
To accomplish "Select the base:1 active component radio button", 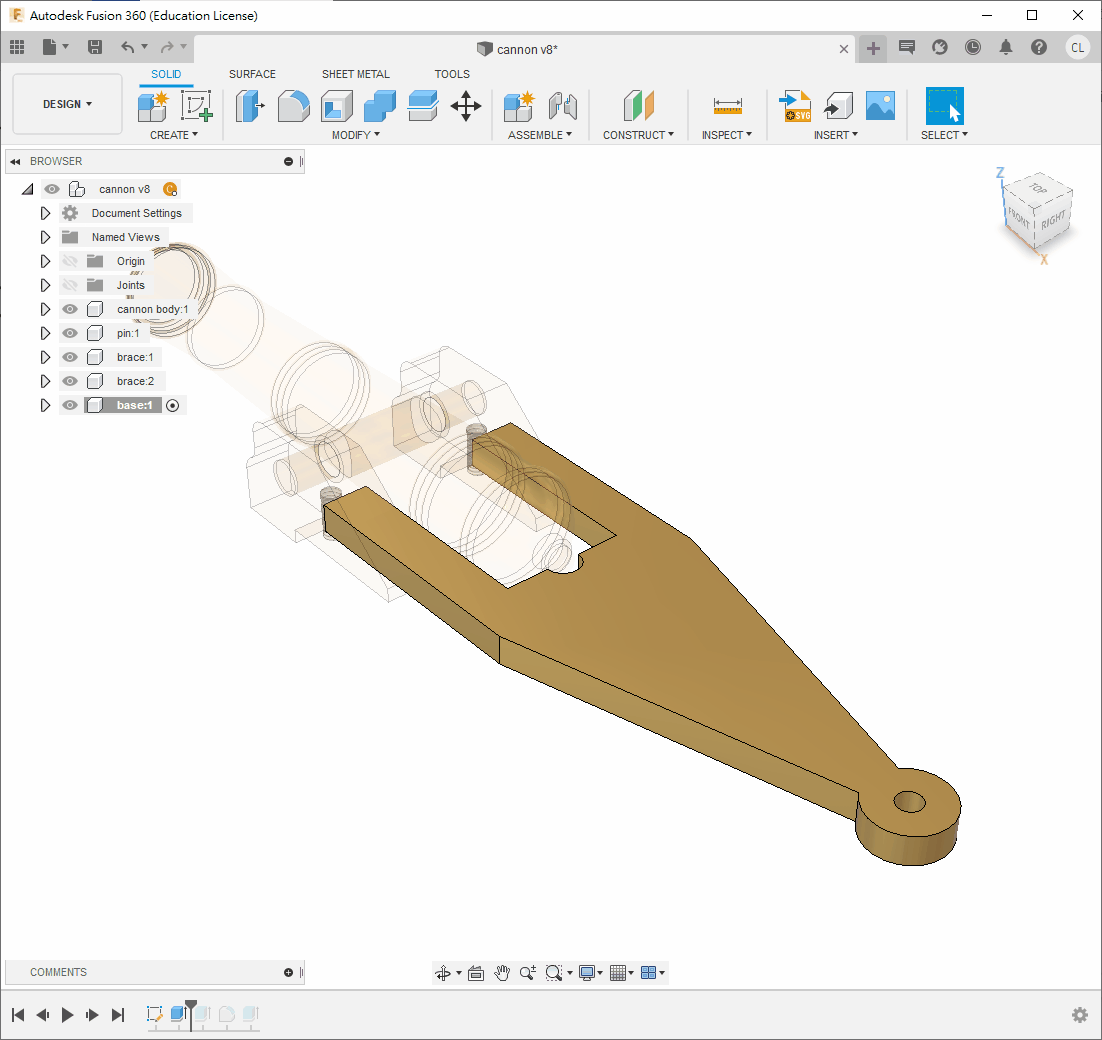I will pos(173,405).
